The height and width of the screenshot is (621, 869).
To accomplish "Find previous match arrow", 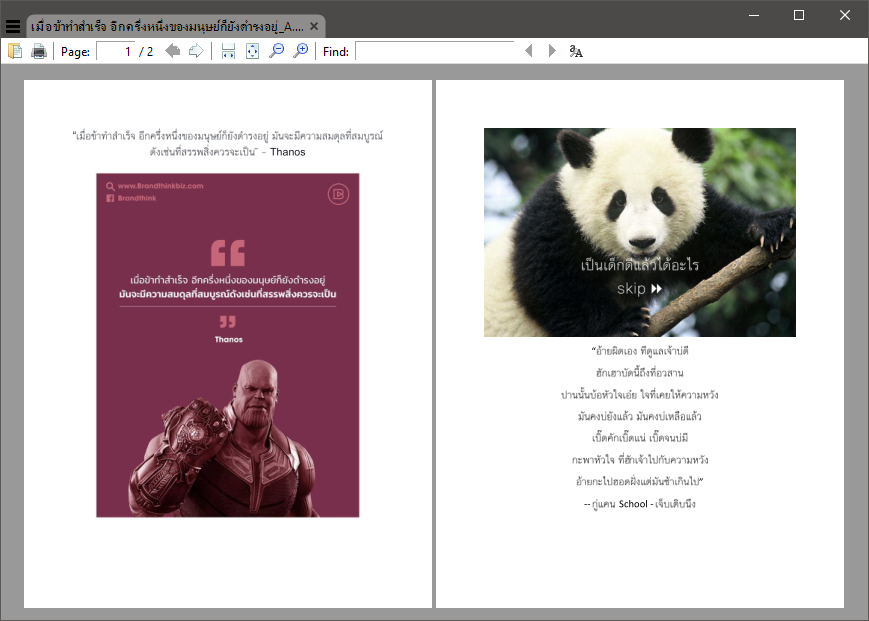I will coord(529,51).
